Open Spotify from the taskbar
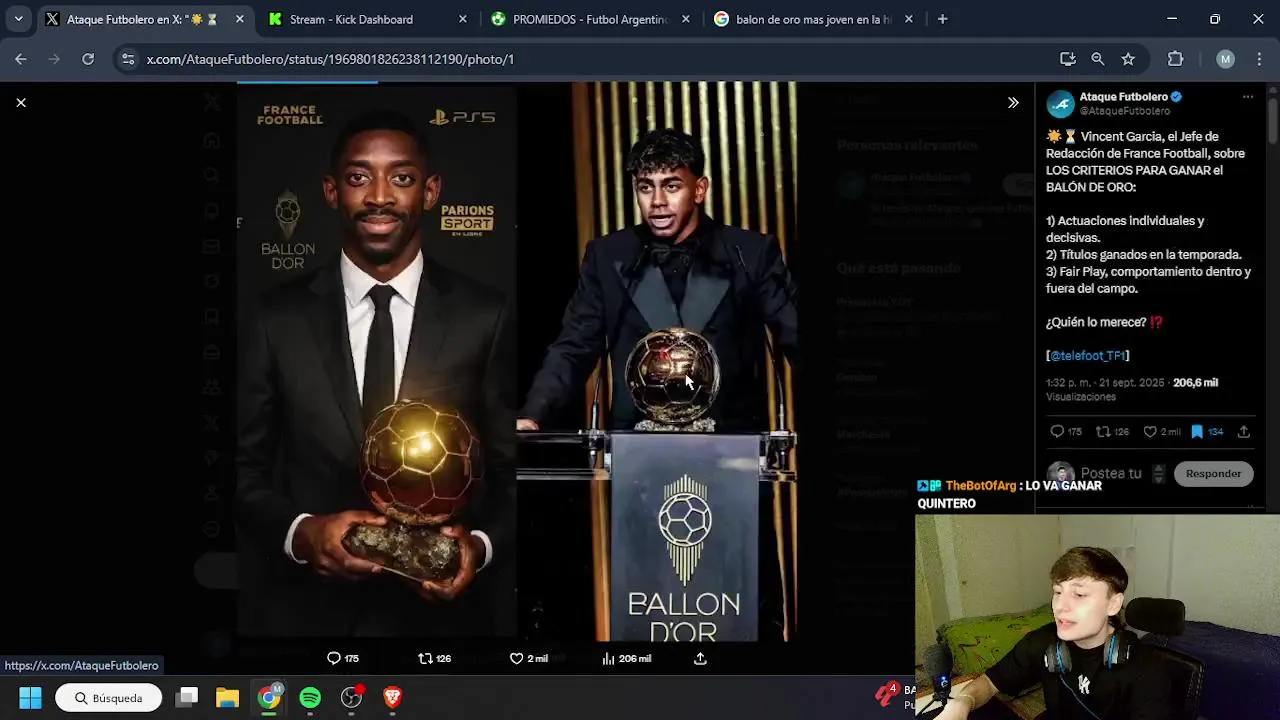Image resolution: width=1280 pixels, height=720 pixels. click(310, 697)
